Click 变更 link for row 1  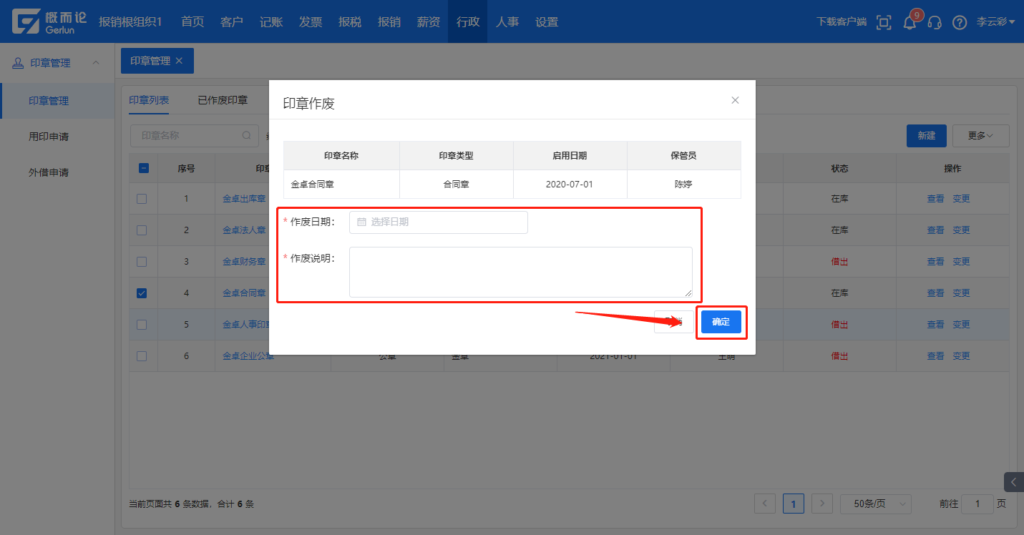point(961,199)
